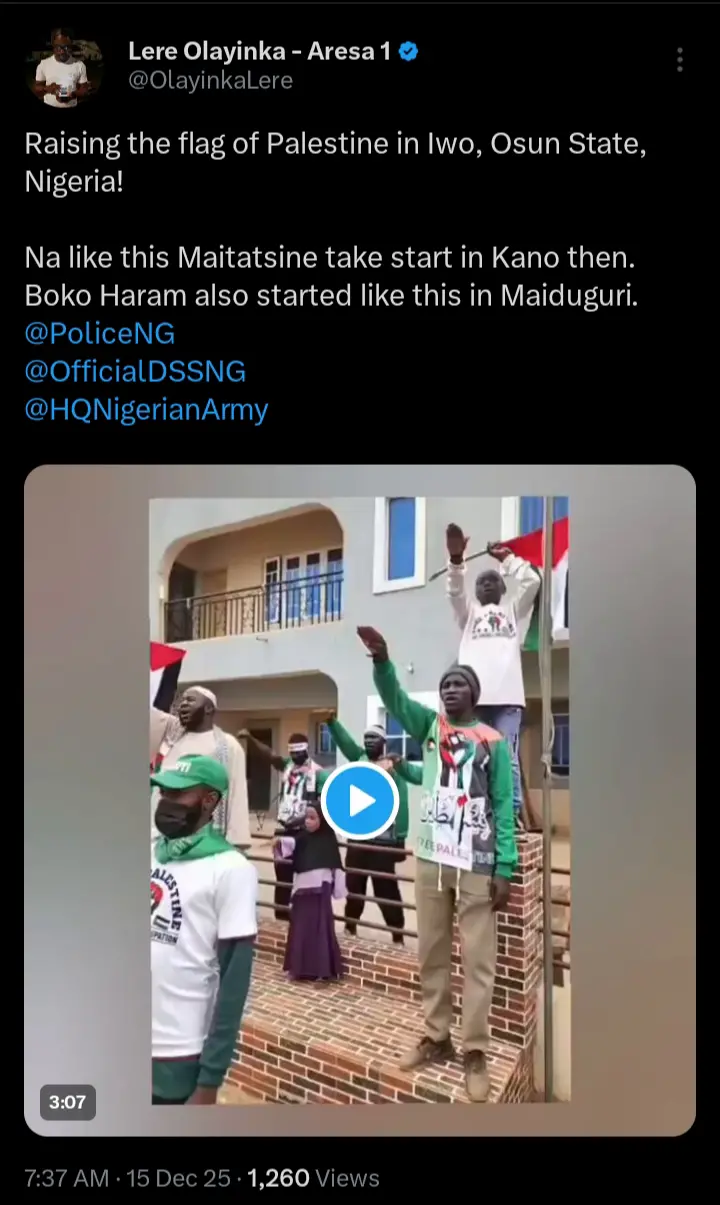Tap the word "Nigeria!" in the tweet

(75, 183)
